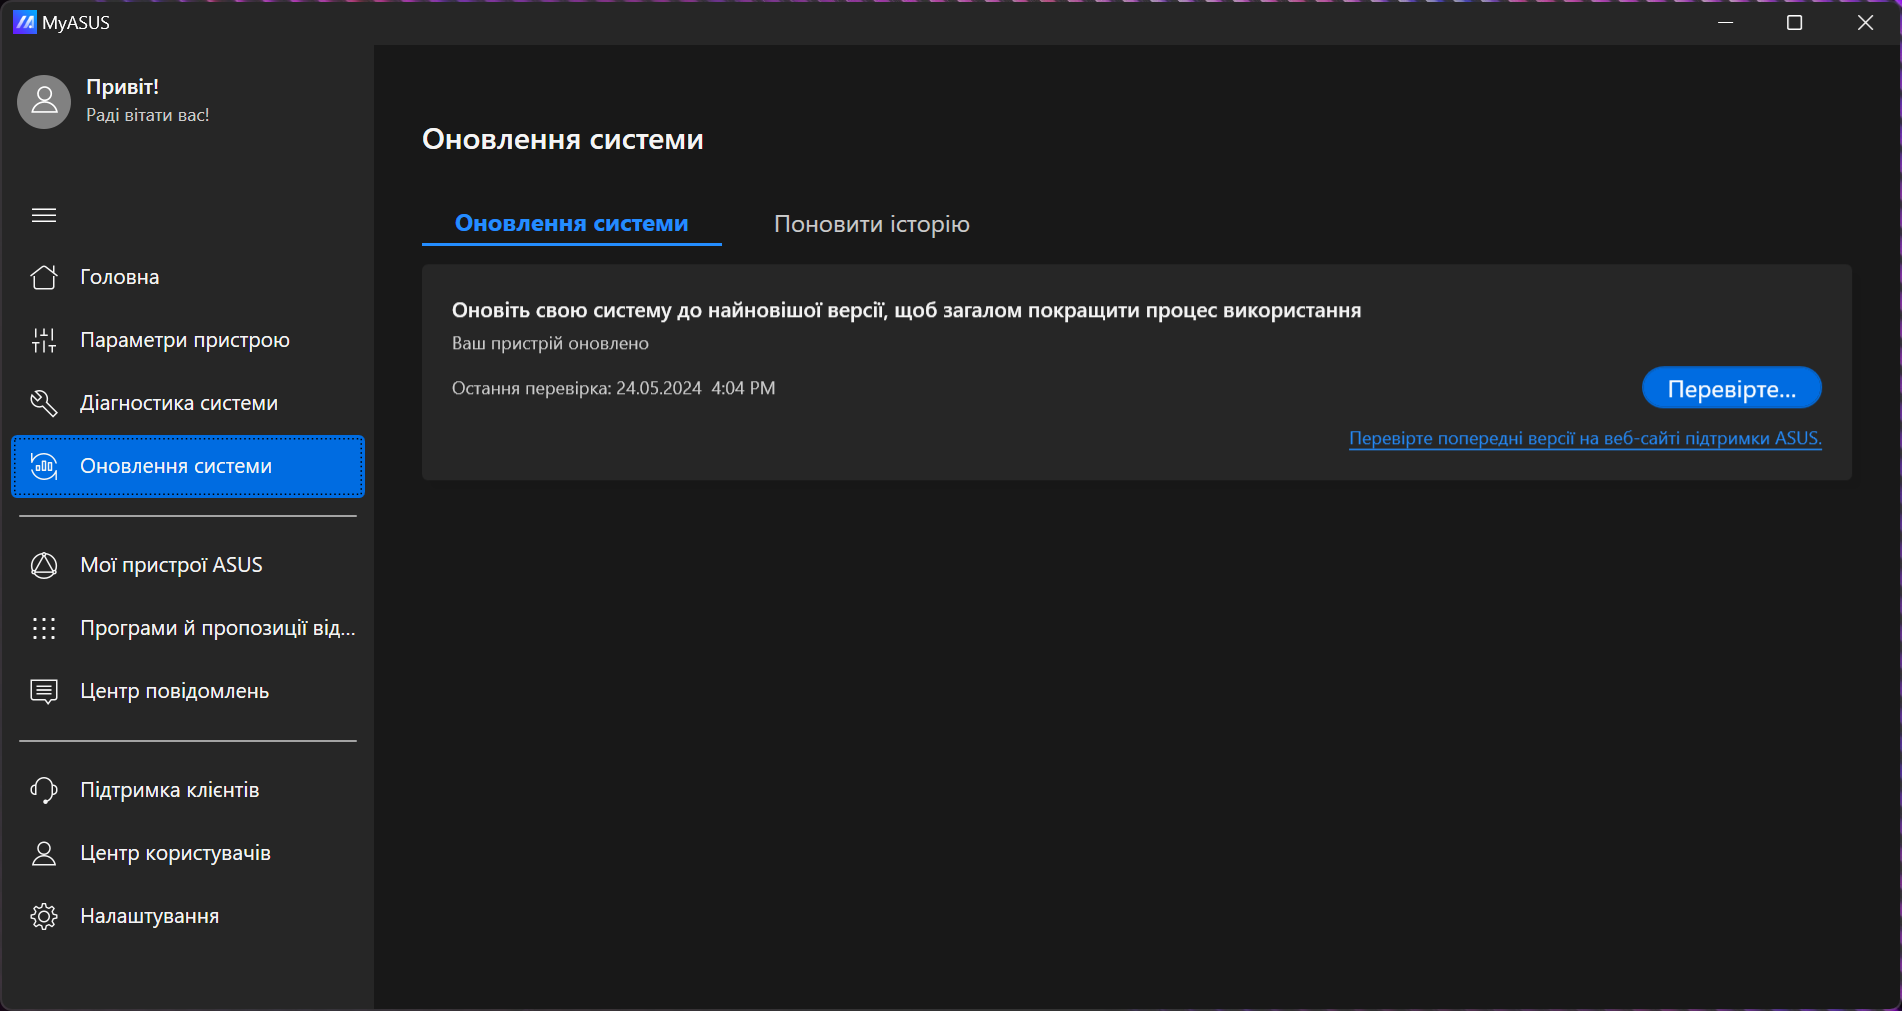The height and width of the screenshot is (1011, 1902).
Task: Open Мої пристрої ASUS page
Action: click(188, 565)
